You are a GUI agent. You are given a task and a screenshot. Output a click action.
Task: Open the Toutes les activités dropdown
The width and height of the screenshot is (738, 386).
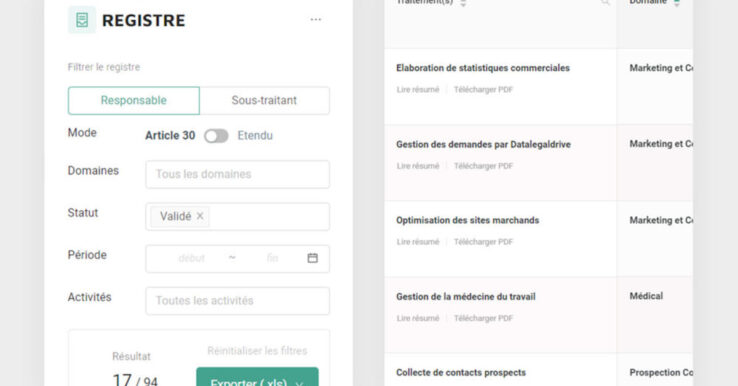pos(237,301)
